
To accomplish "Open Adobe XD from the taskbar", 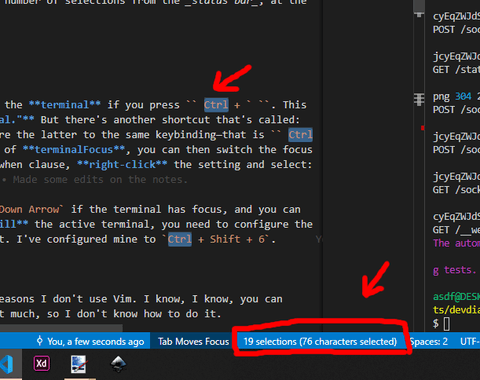I will click(42, 364).
